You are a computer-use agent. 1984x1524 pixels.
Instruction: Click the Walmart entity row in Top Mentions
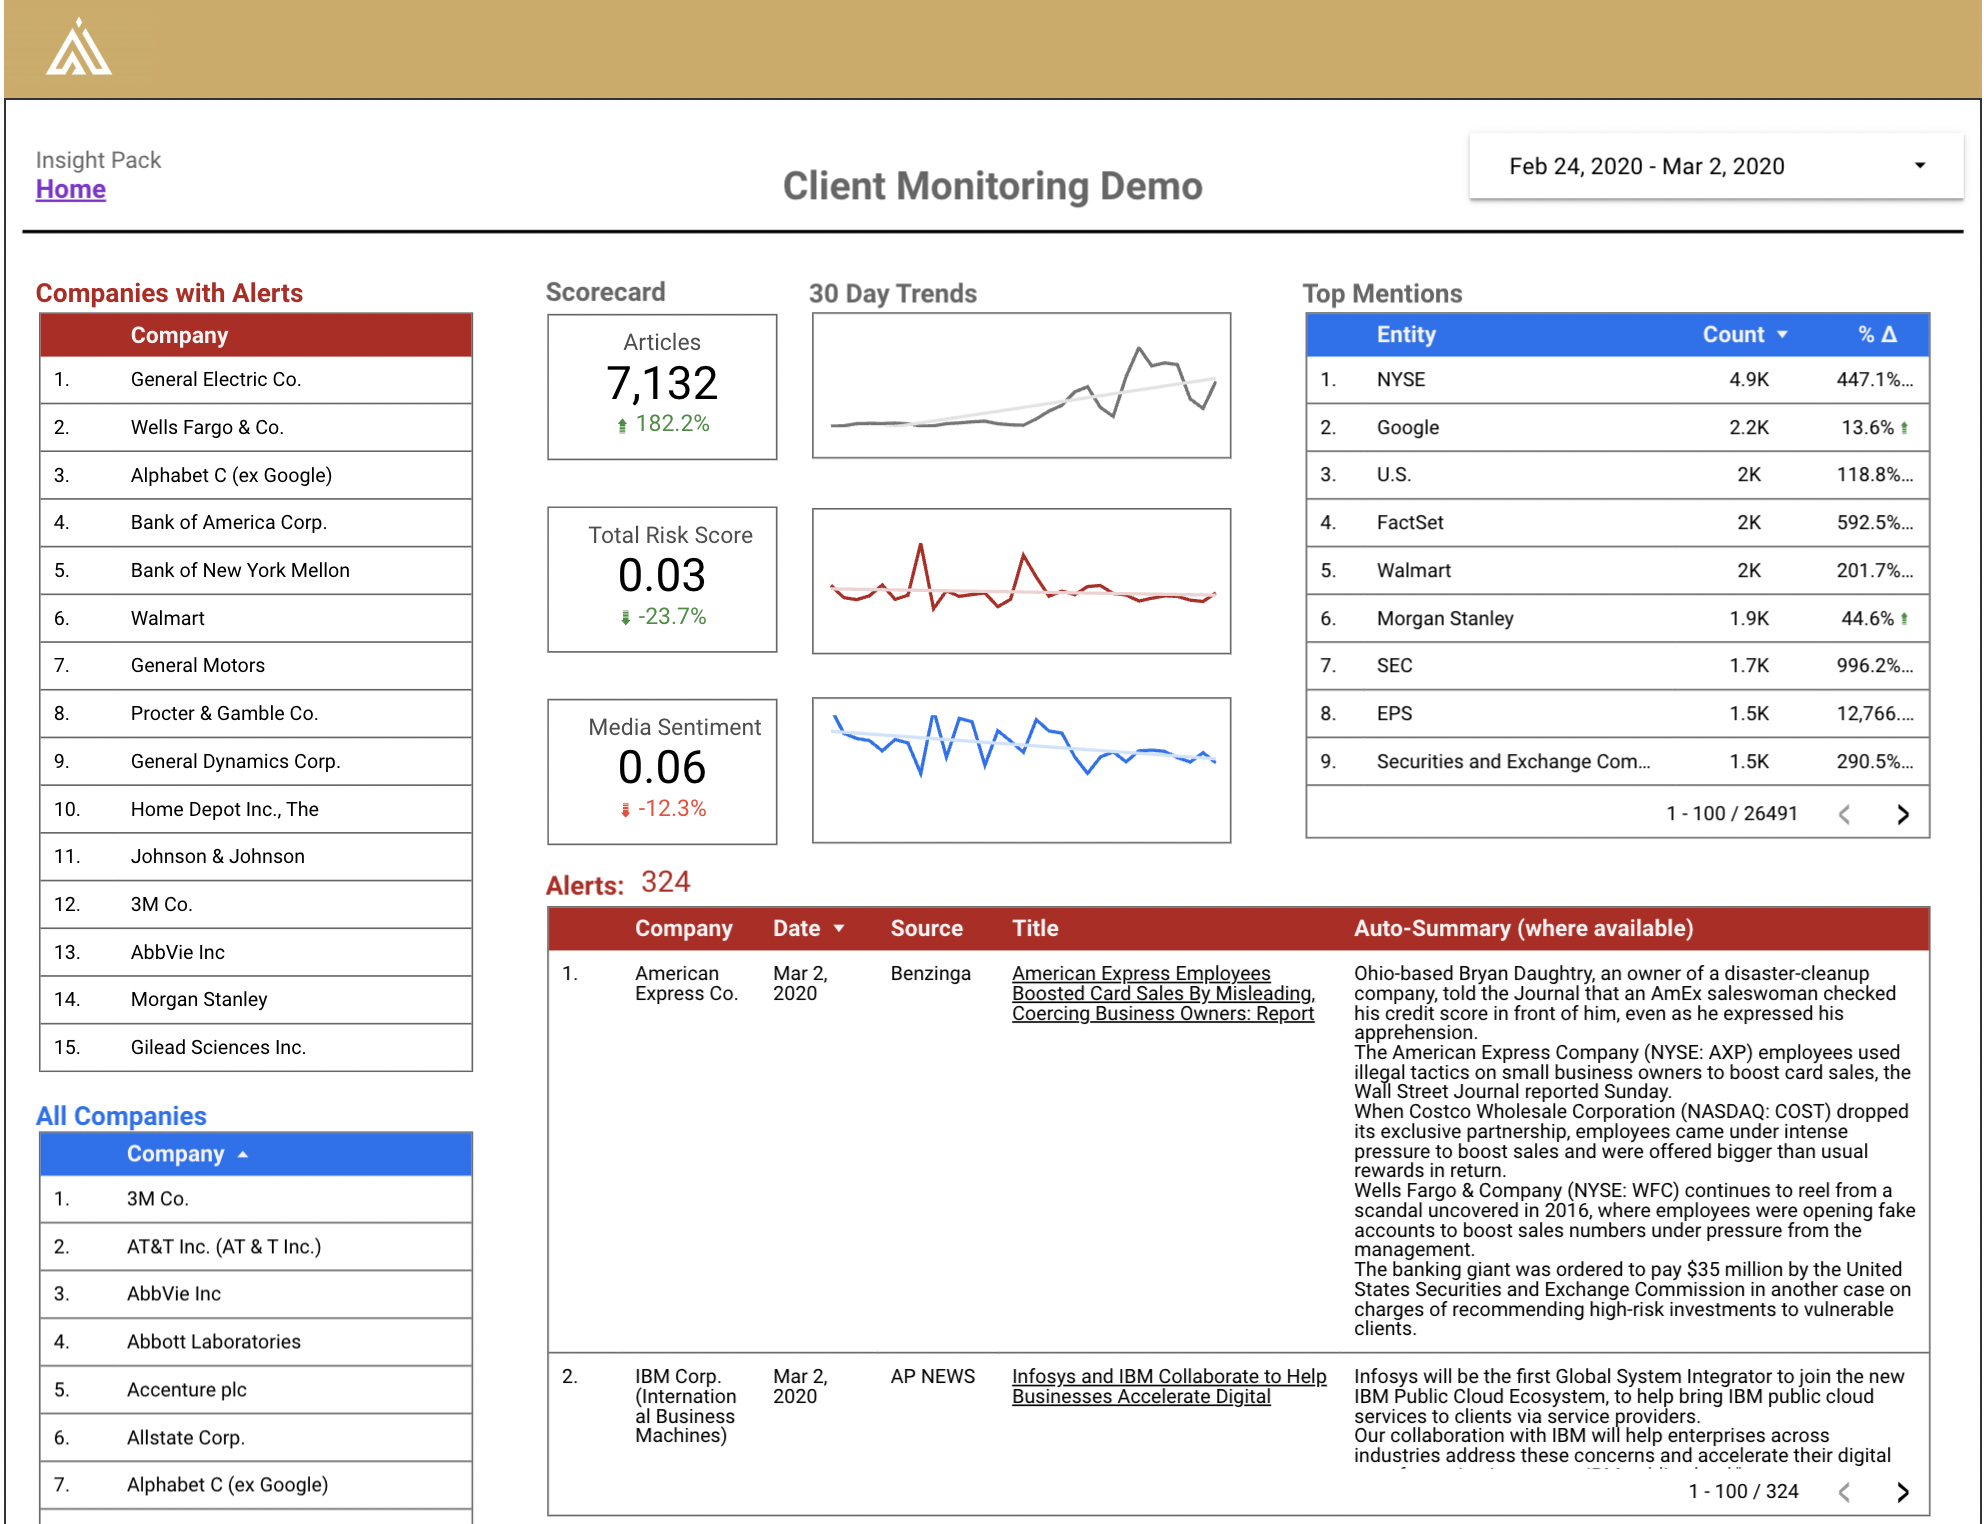pos(1617,570)
